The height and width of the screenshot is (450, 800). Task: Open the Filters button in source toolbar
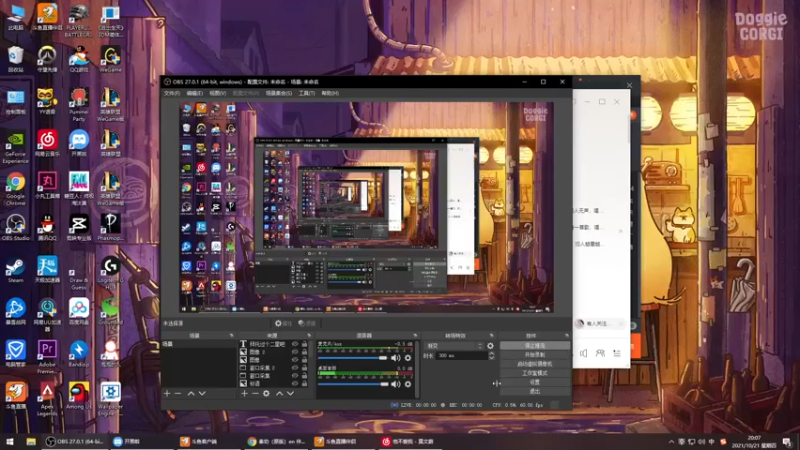click(307, 323)
